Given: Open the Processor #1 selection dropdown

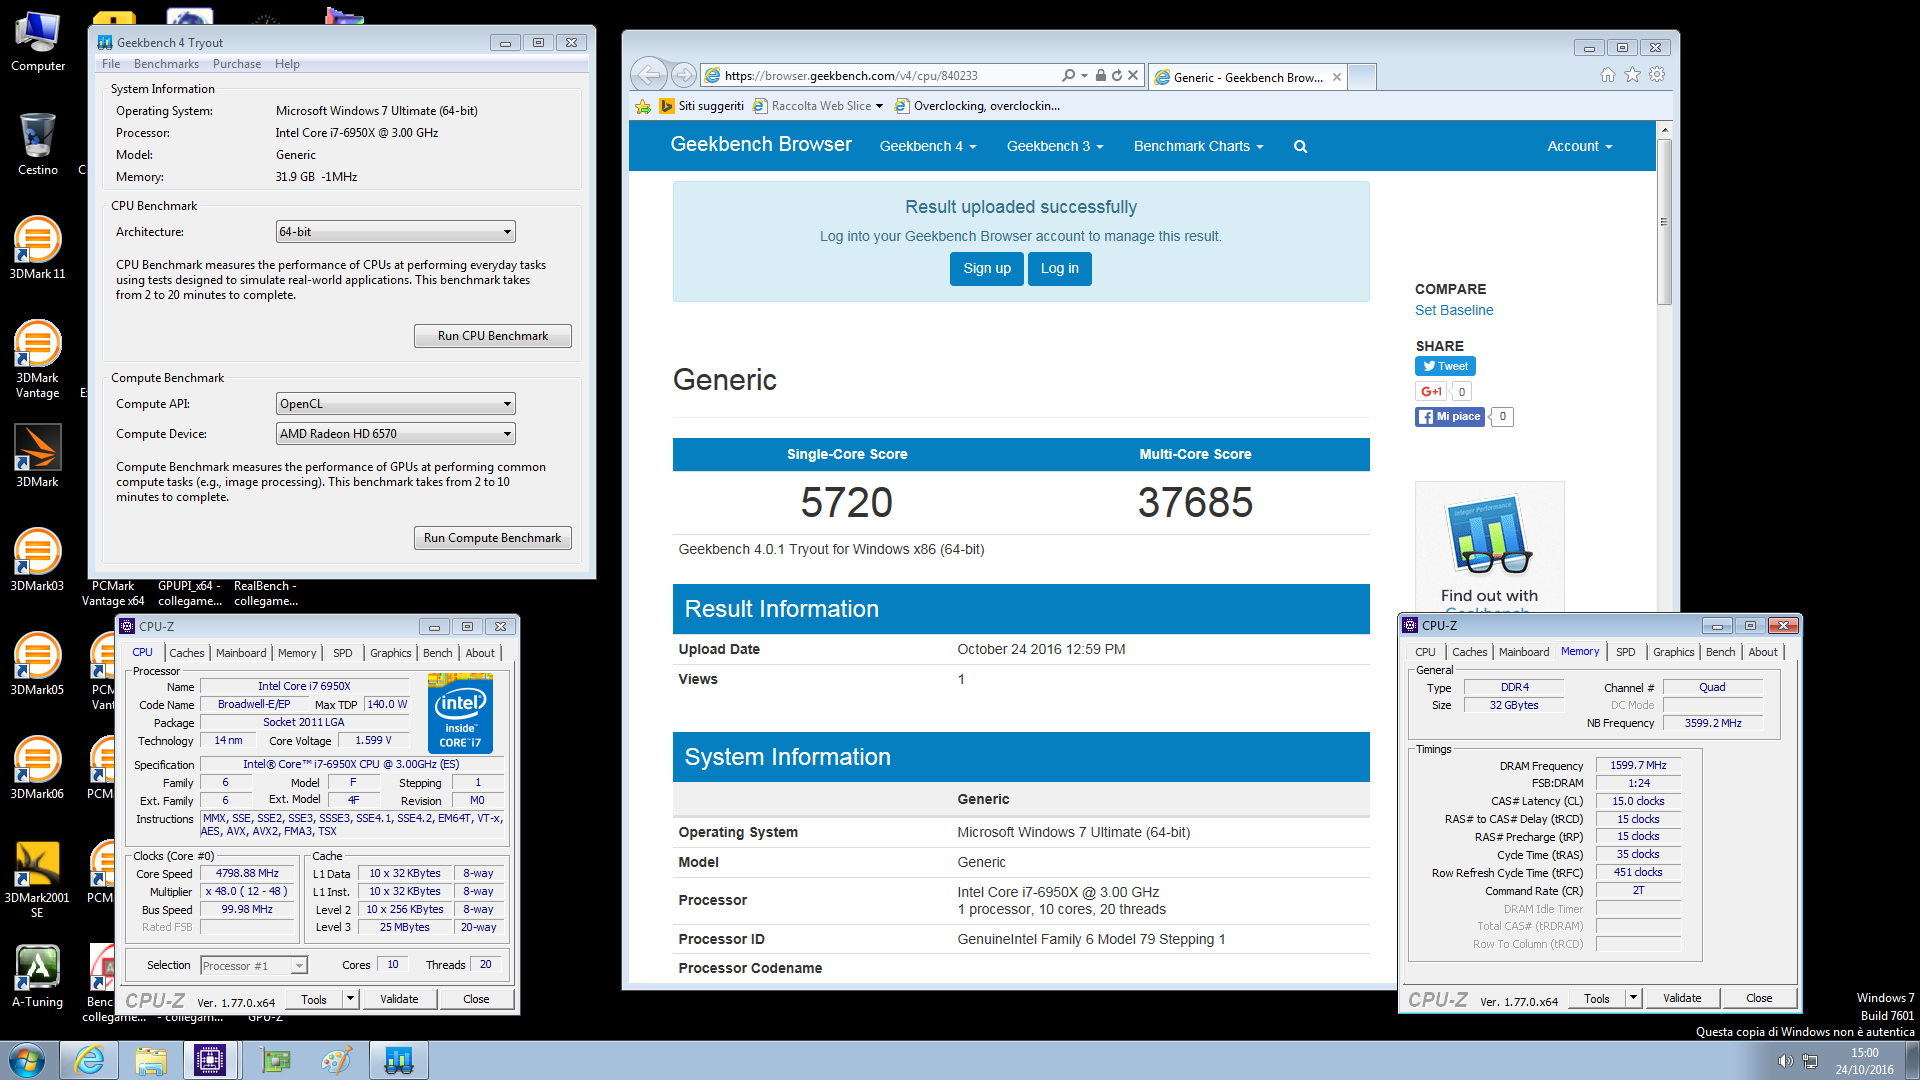Looking at the screenshot, I should (254, 966).
